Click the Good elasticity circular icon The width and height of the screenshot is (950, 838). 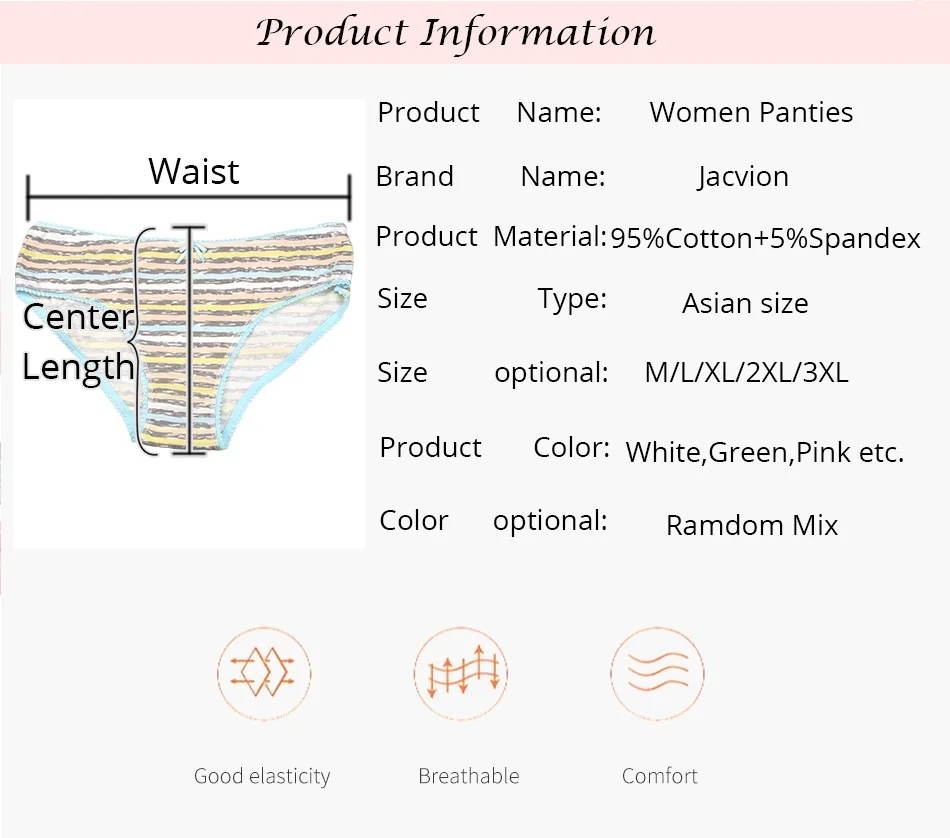coord(264,673)
